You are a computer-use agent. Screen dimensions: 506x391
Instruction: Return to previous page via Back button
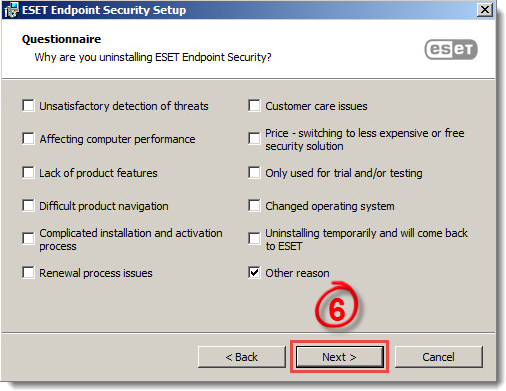point(242,357)
